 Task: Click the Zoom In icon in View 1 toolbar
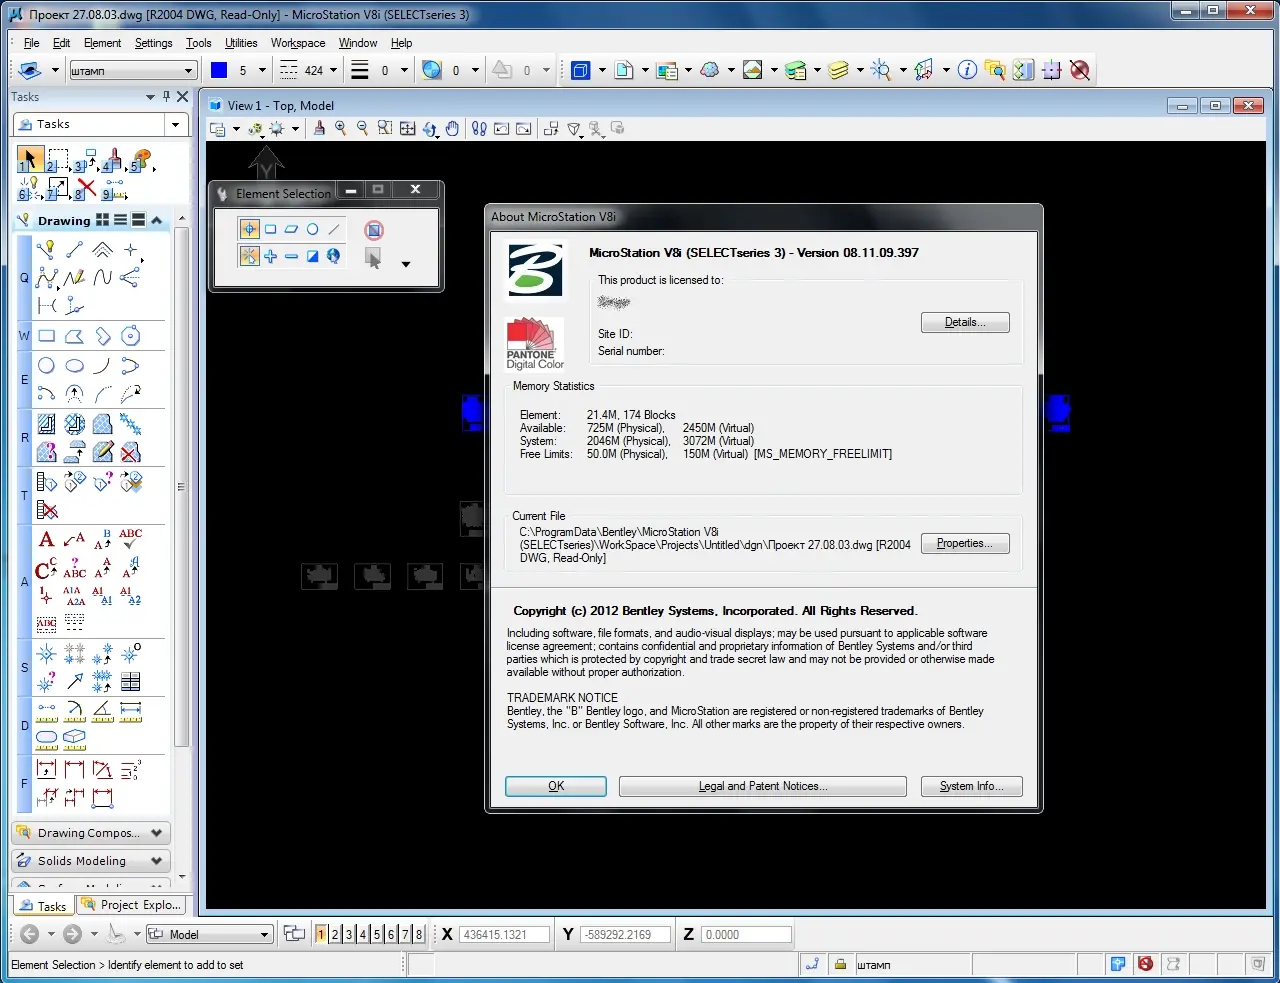click(341, 129)
